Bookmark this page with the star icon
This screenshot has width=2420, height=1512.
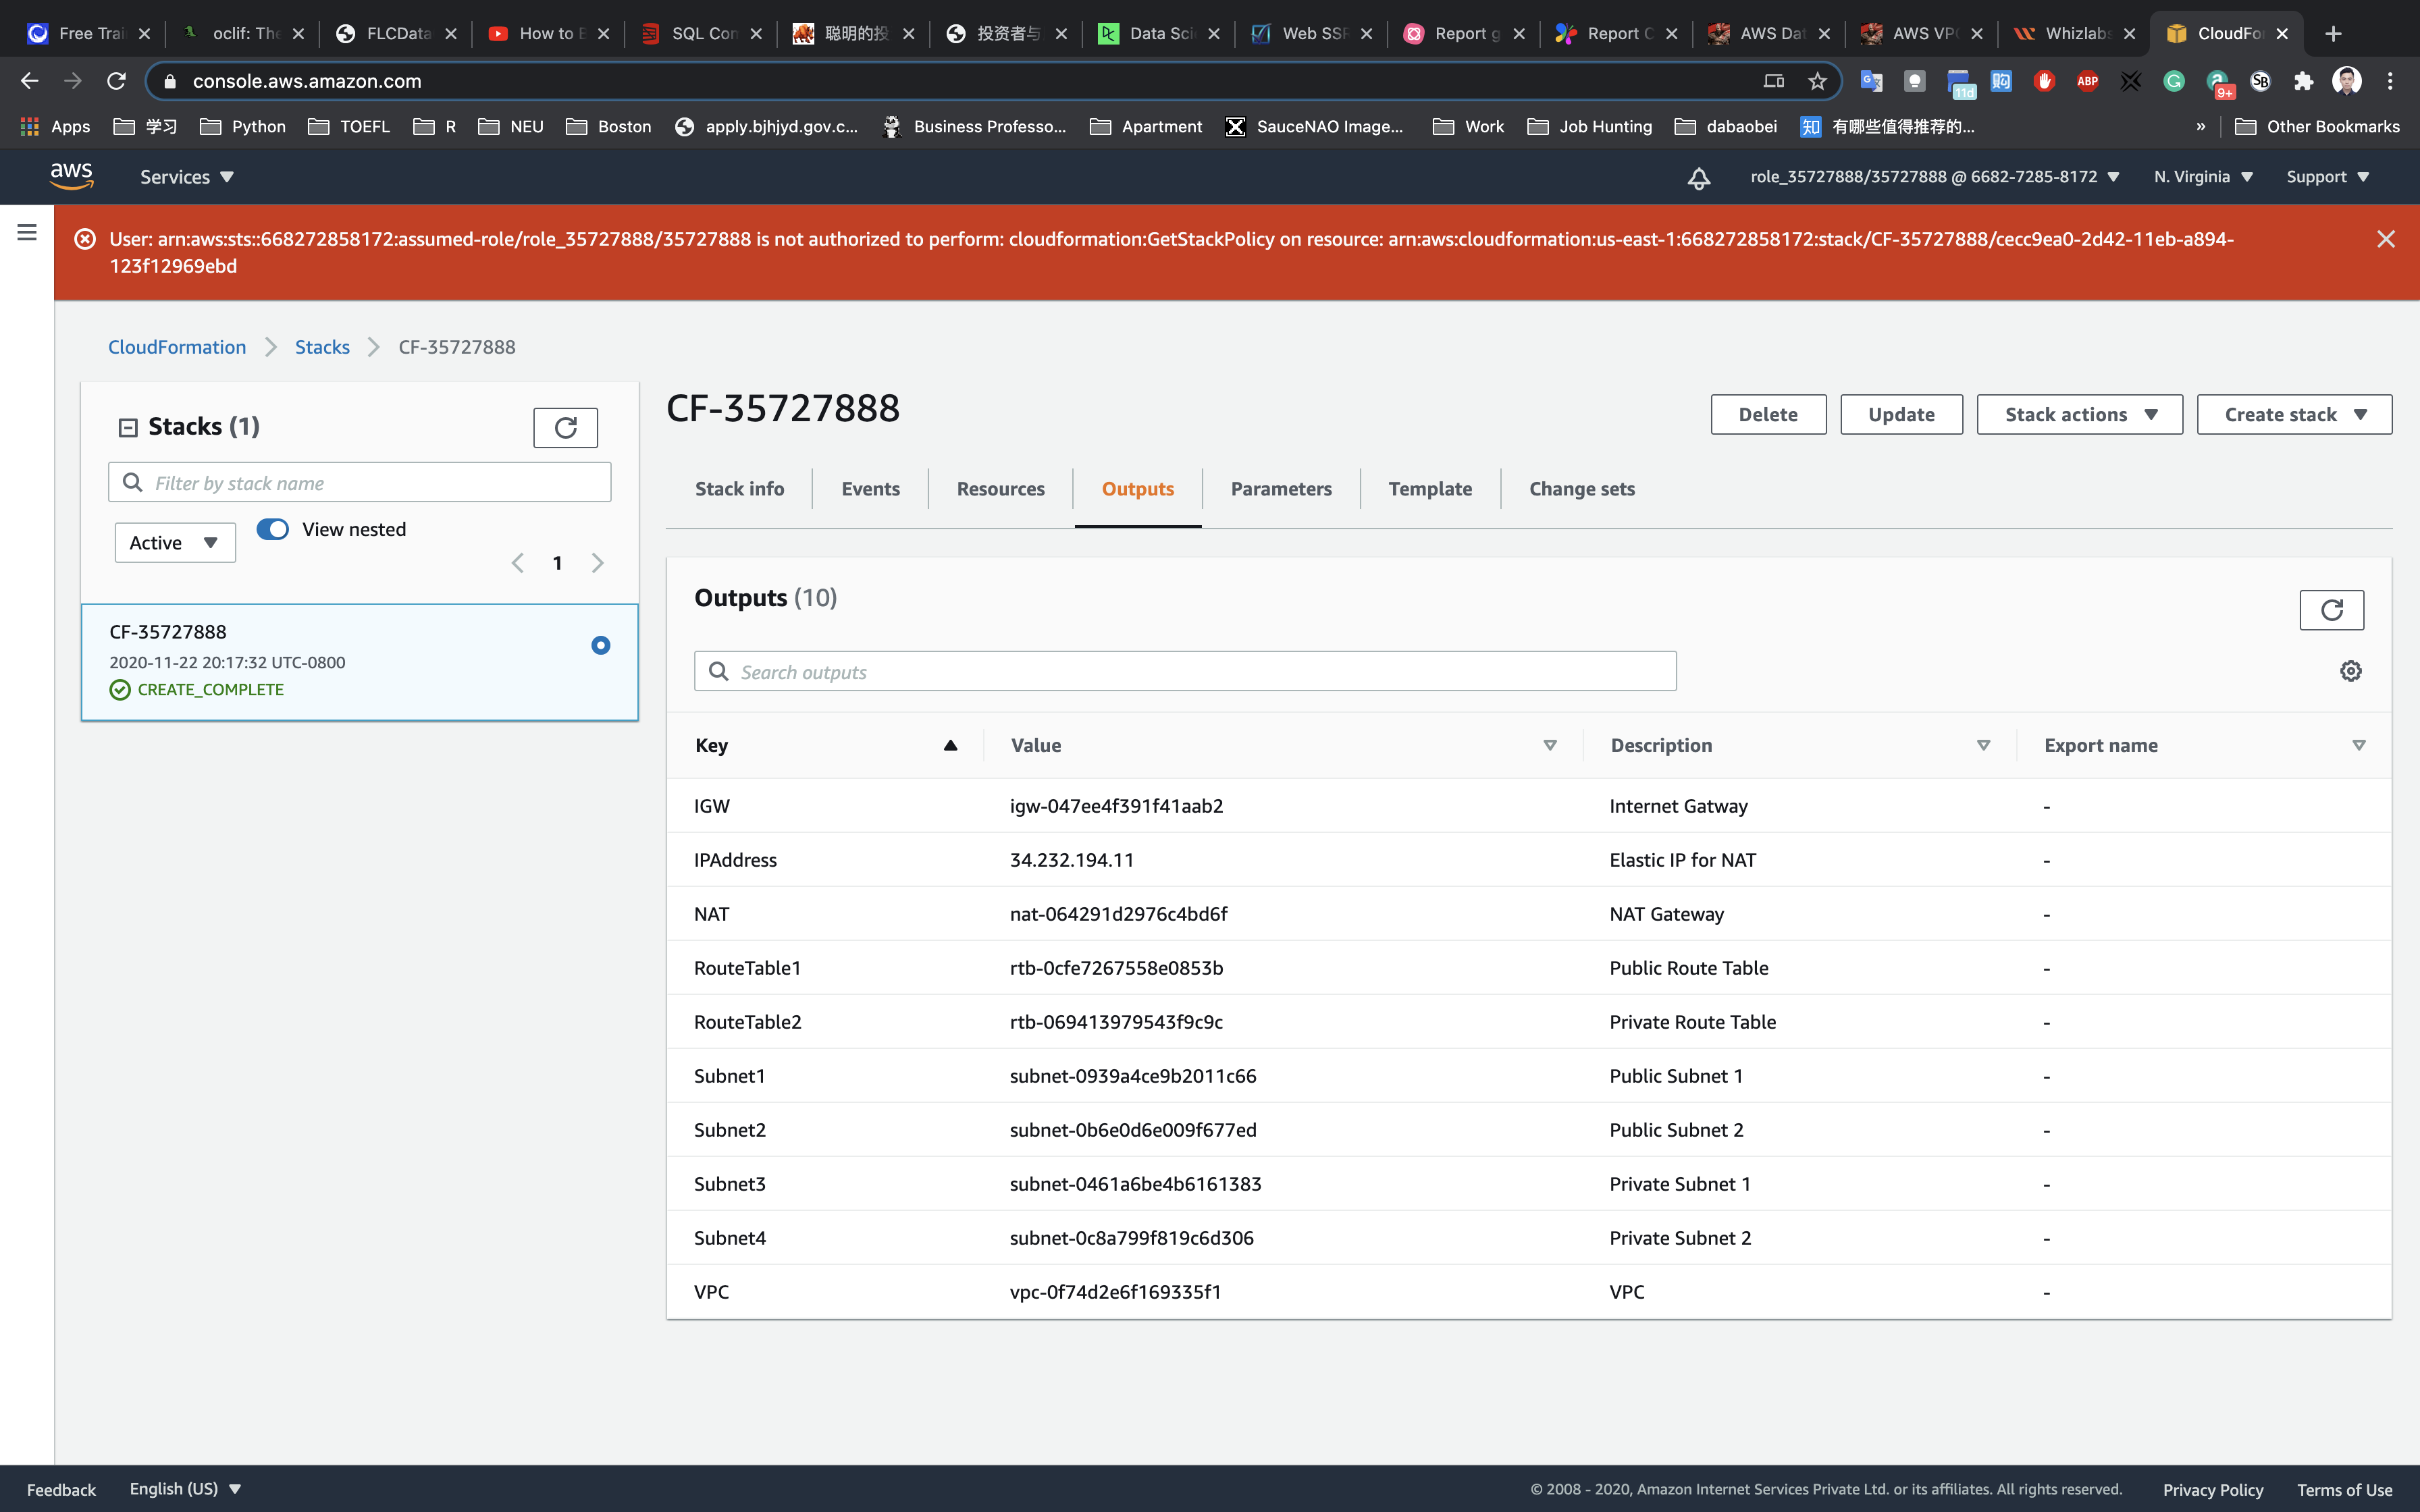point(1817,81)
